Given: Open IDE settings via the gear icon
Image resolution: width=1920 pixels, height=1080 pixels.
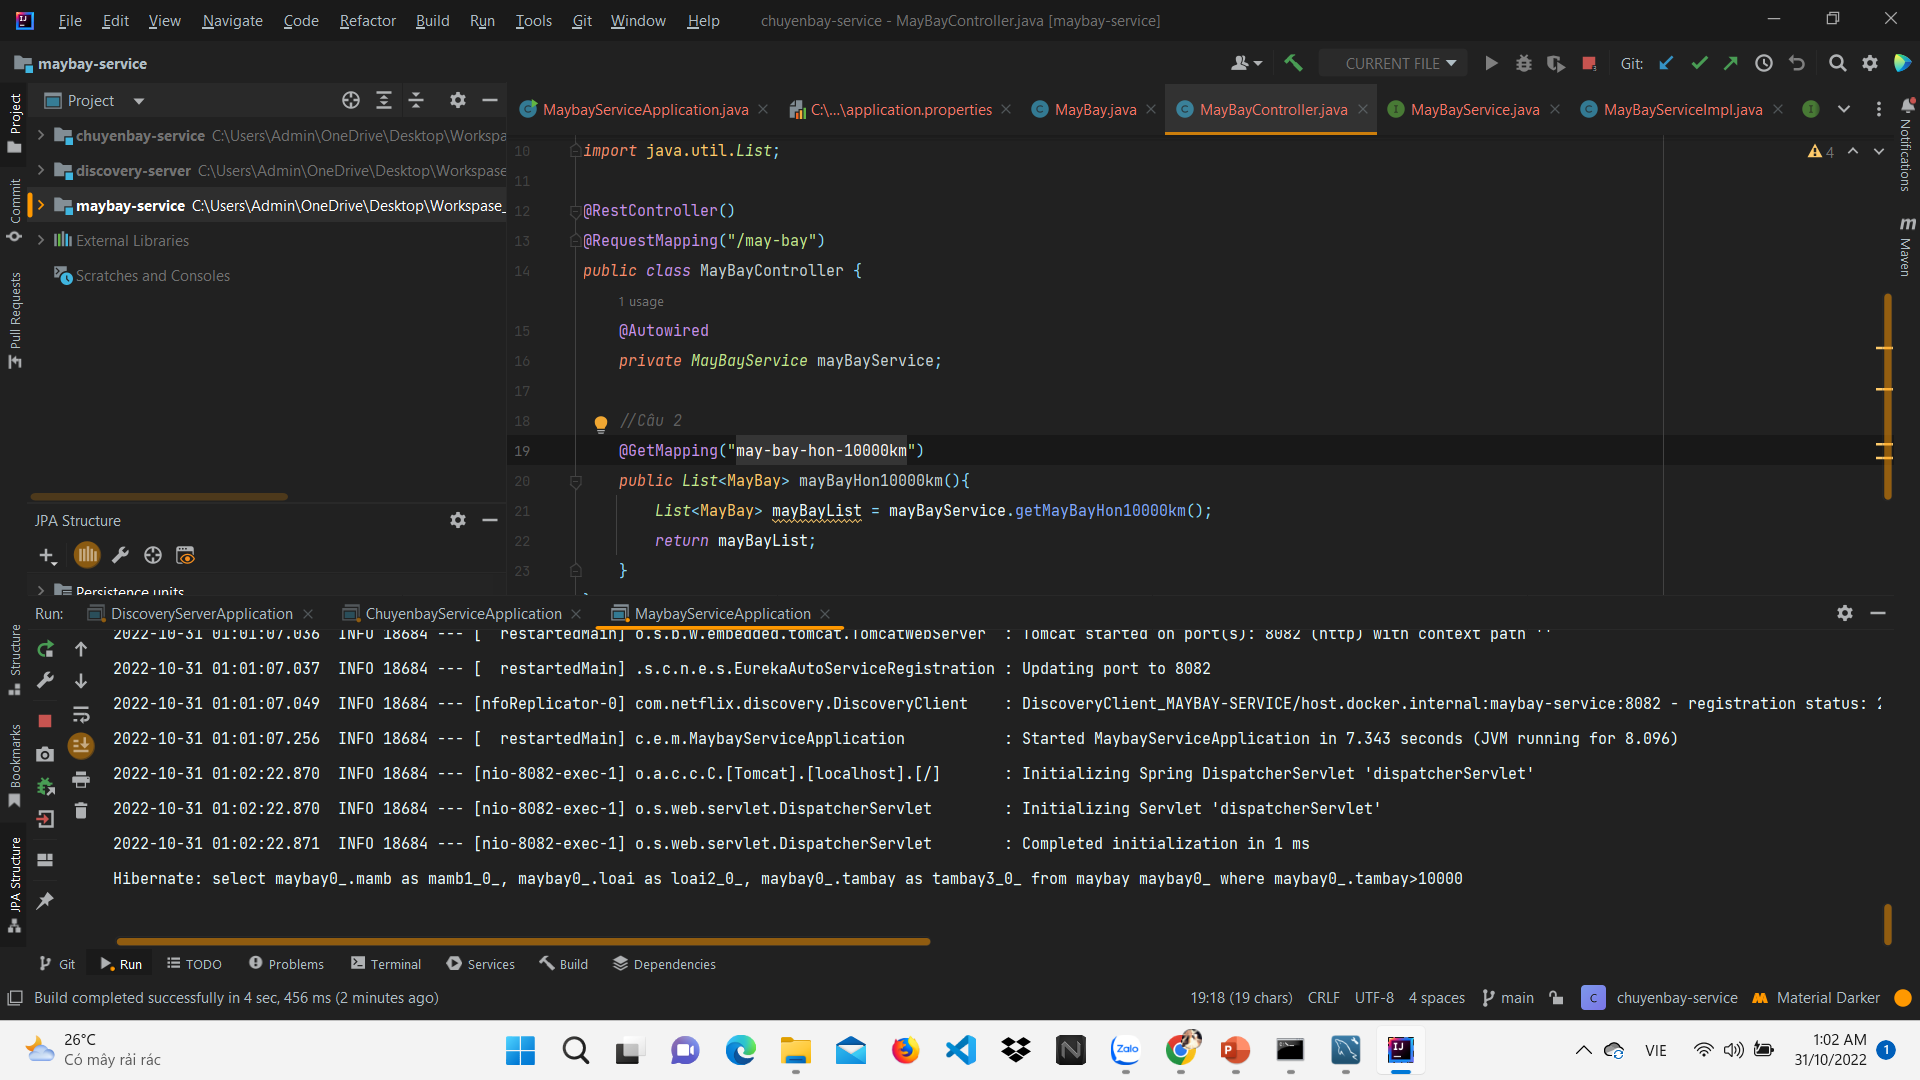Looking at the screenshot, I should coord(1871,62).
